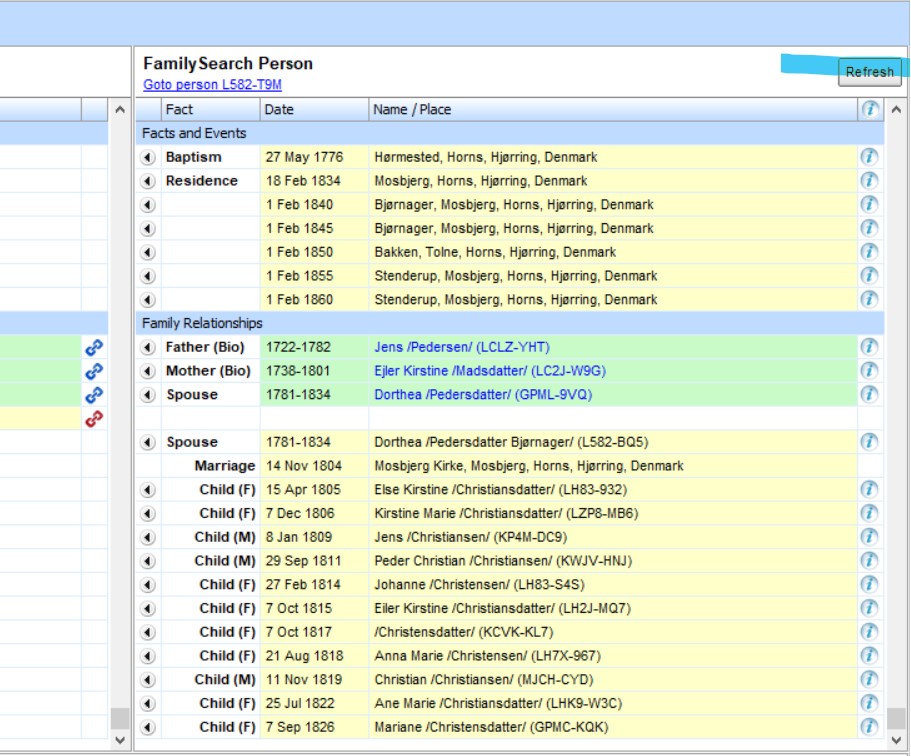This screenshot has height=756, width=911.
Task: Select Stenderup residence dated 1 Feb 1855
Action: tap(510, 276)
